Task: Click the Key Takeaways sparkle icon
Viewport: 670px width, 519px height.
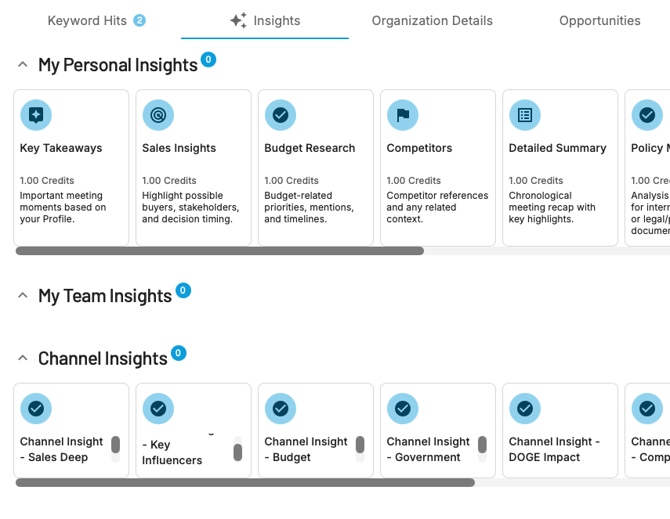Action: point(36,115)
